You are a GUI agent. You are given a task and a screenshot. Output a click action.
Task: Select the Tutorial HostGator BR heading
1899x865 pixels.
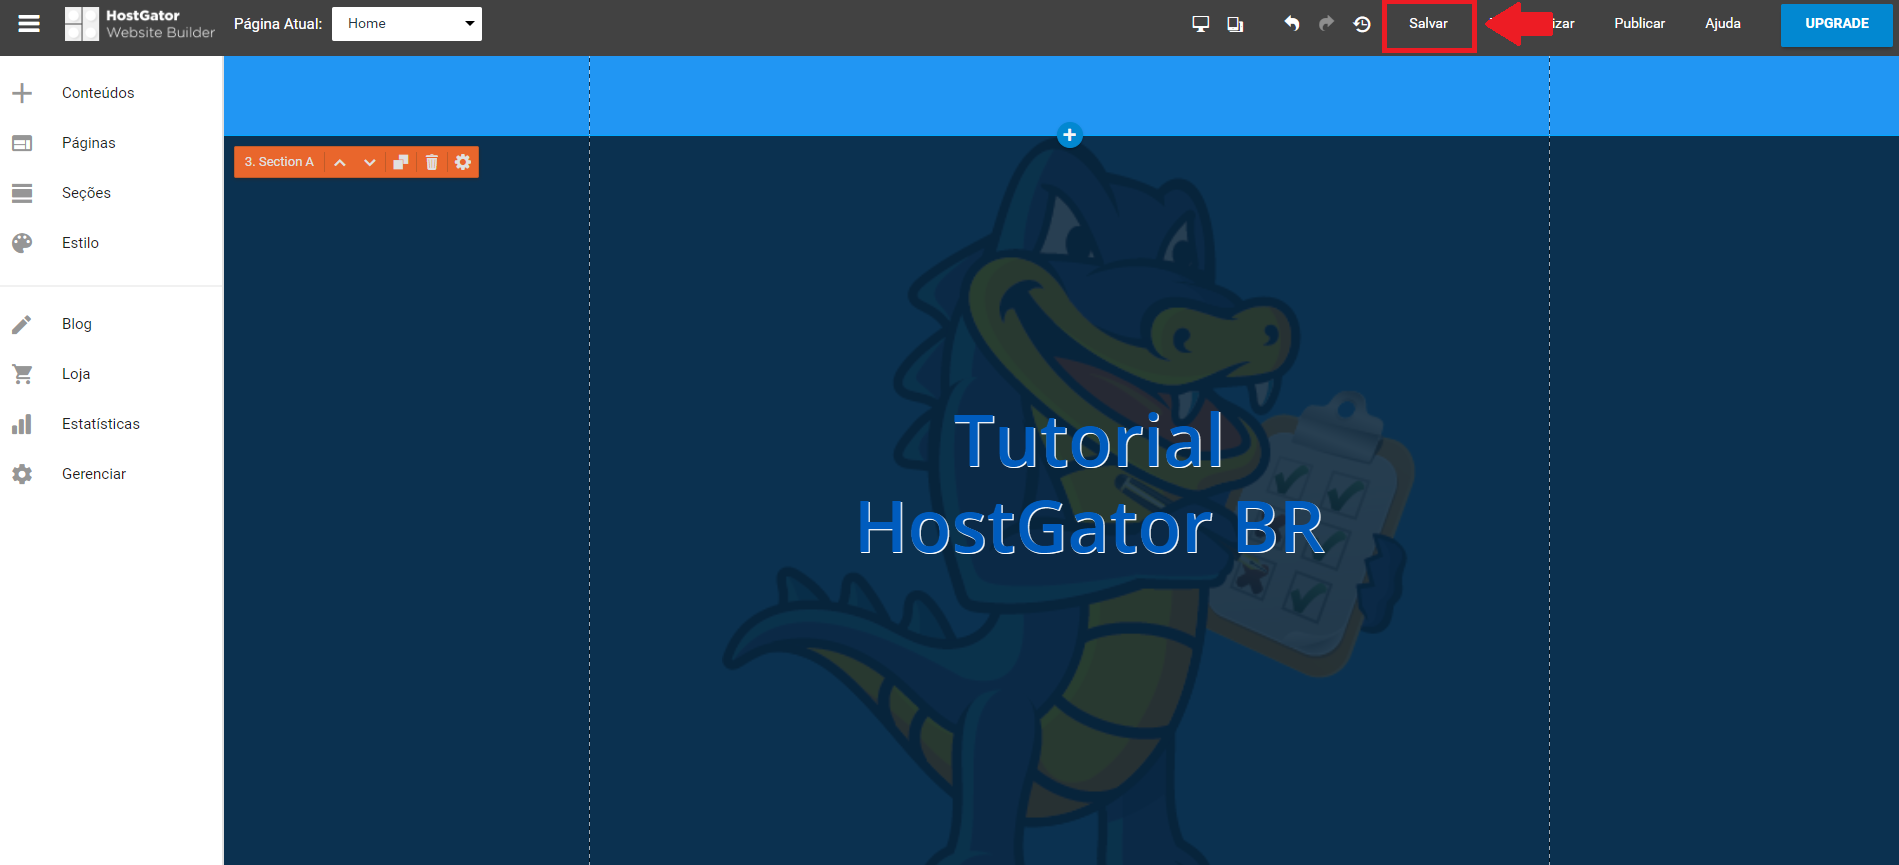click(x=1090, y=484)
